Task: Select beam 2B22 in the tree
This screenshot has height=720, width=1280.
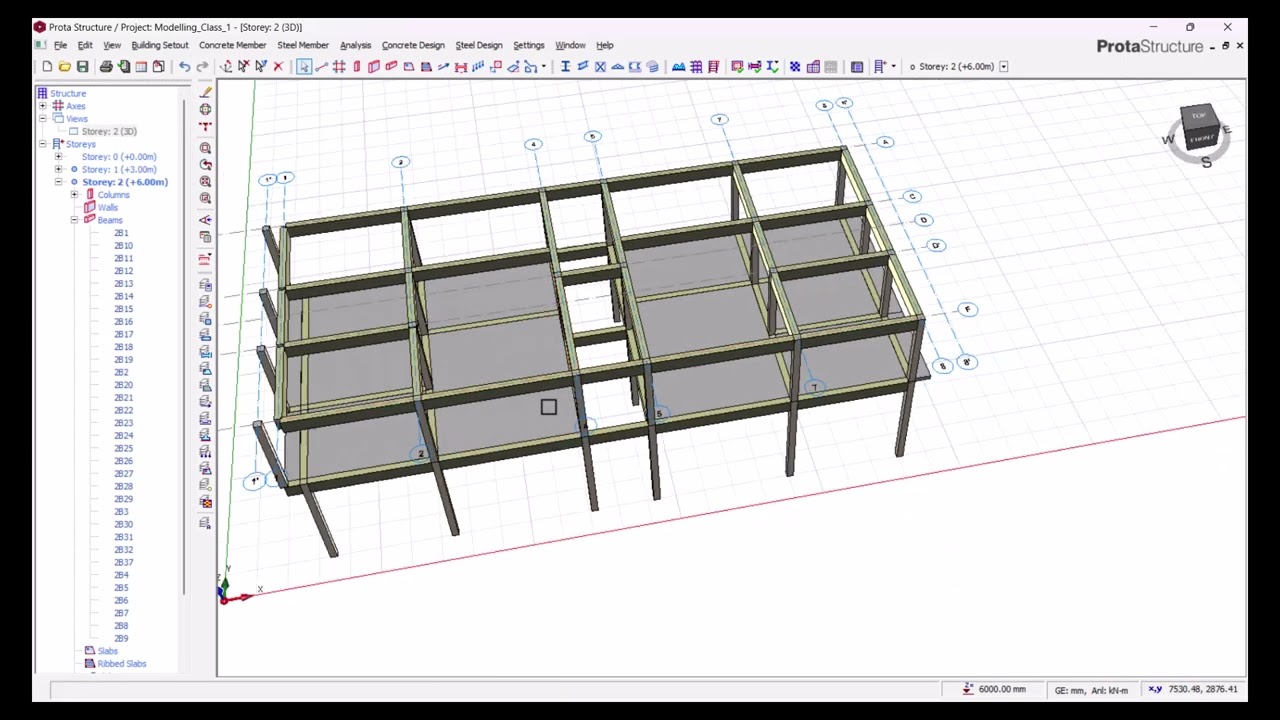Action: click(x=123, y=410)
